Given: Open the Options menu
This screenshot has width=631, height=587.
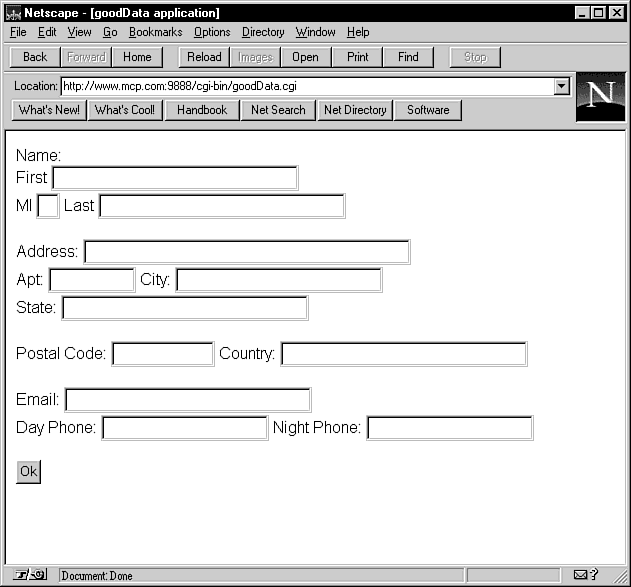Looking at the screenshot, I should coord(212,32).
